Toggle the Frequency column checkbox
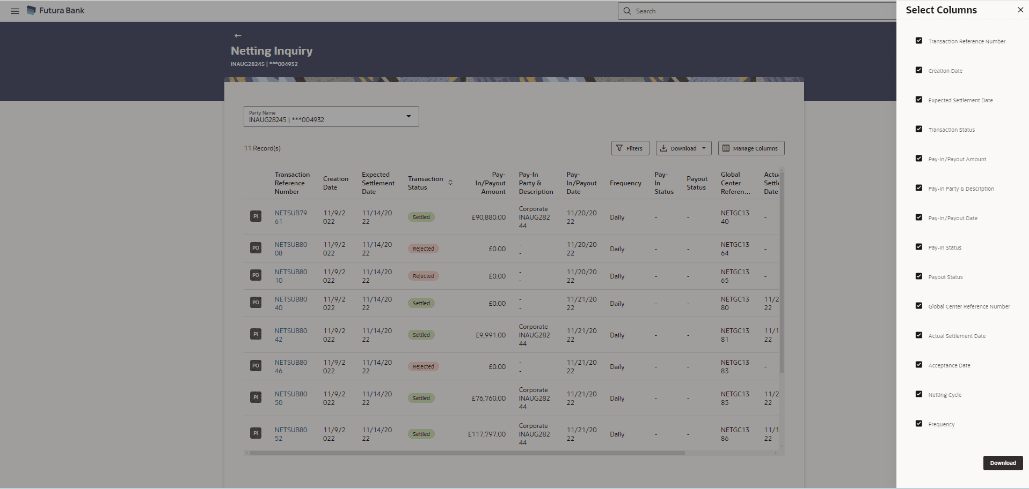The height and width of the screenshot is (489, 1029). (919, 423)
